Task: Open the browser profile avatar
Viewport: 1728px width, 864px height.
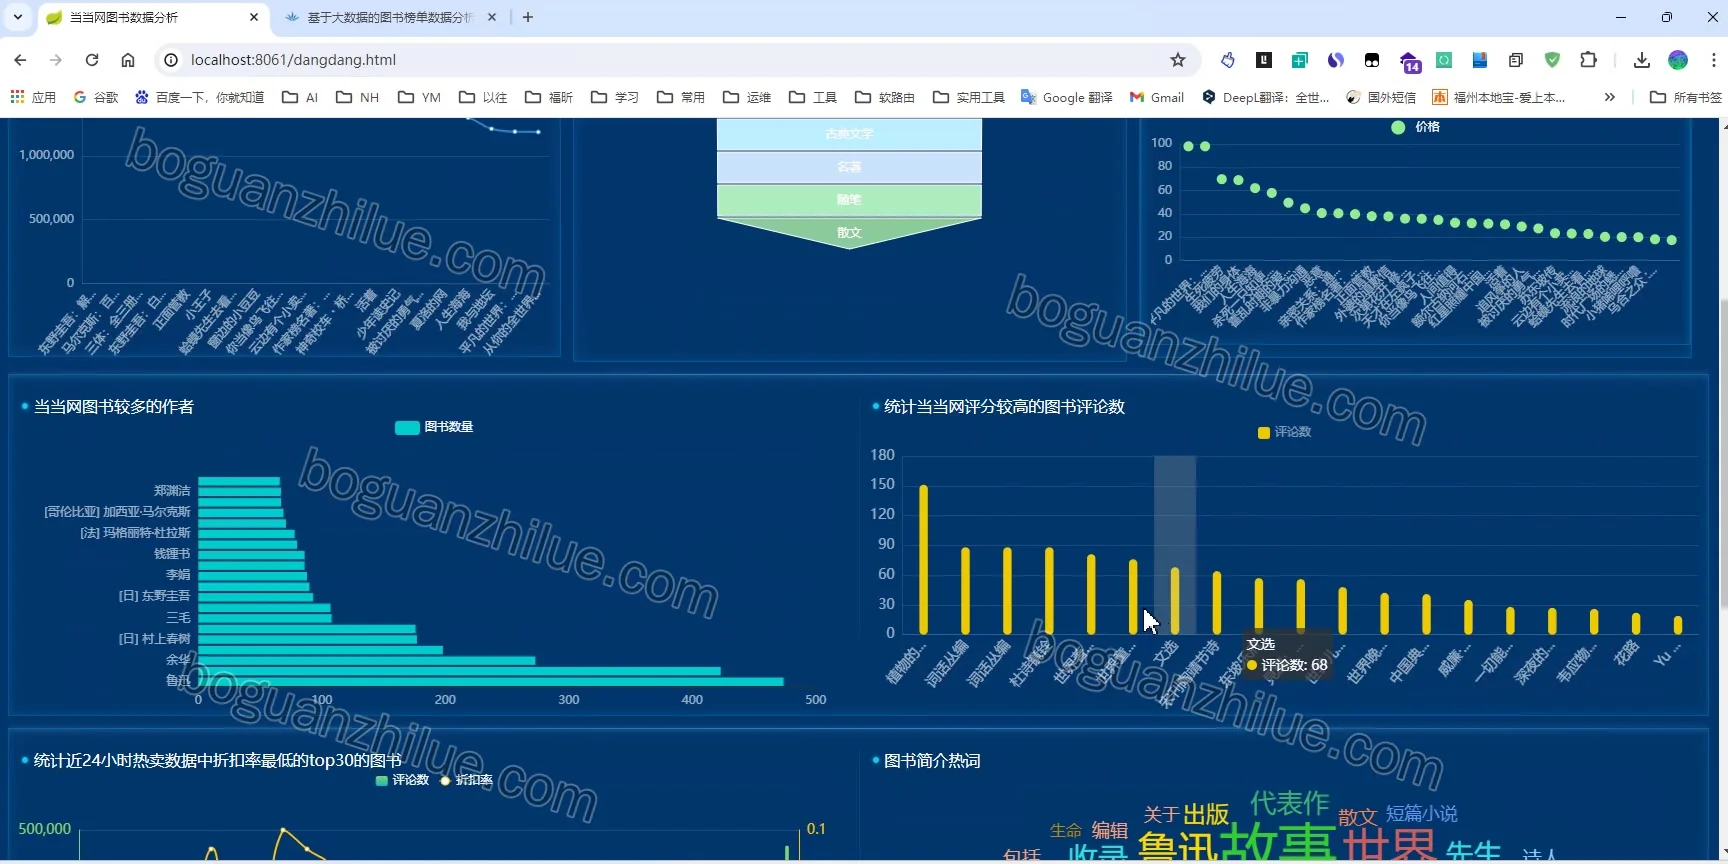Action: click(x=1678, y=60)
